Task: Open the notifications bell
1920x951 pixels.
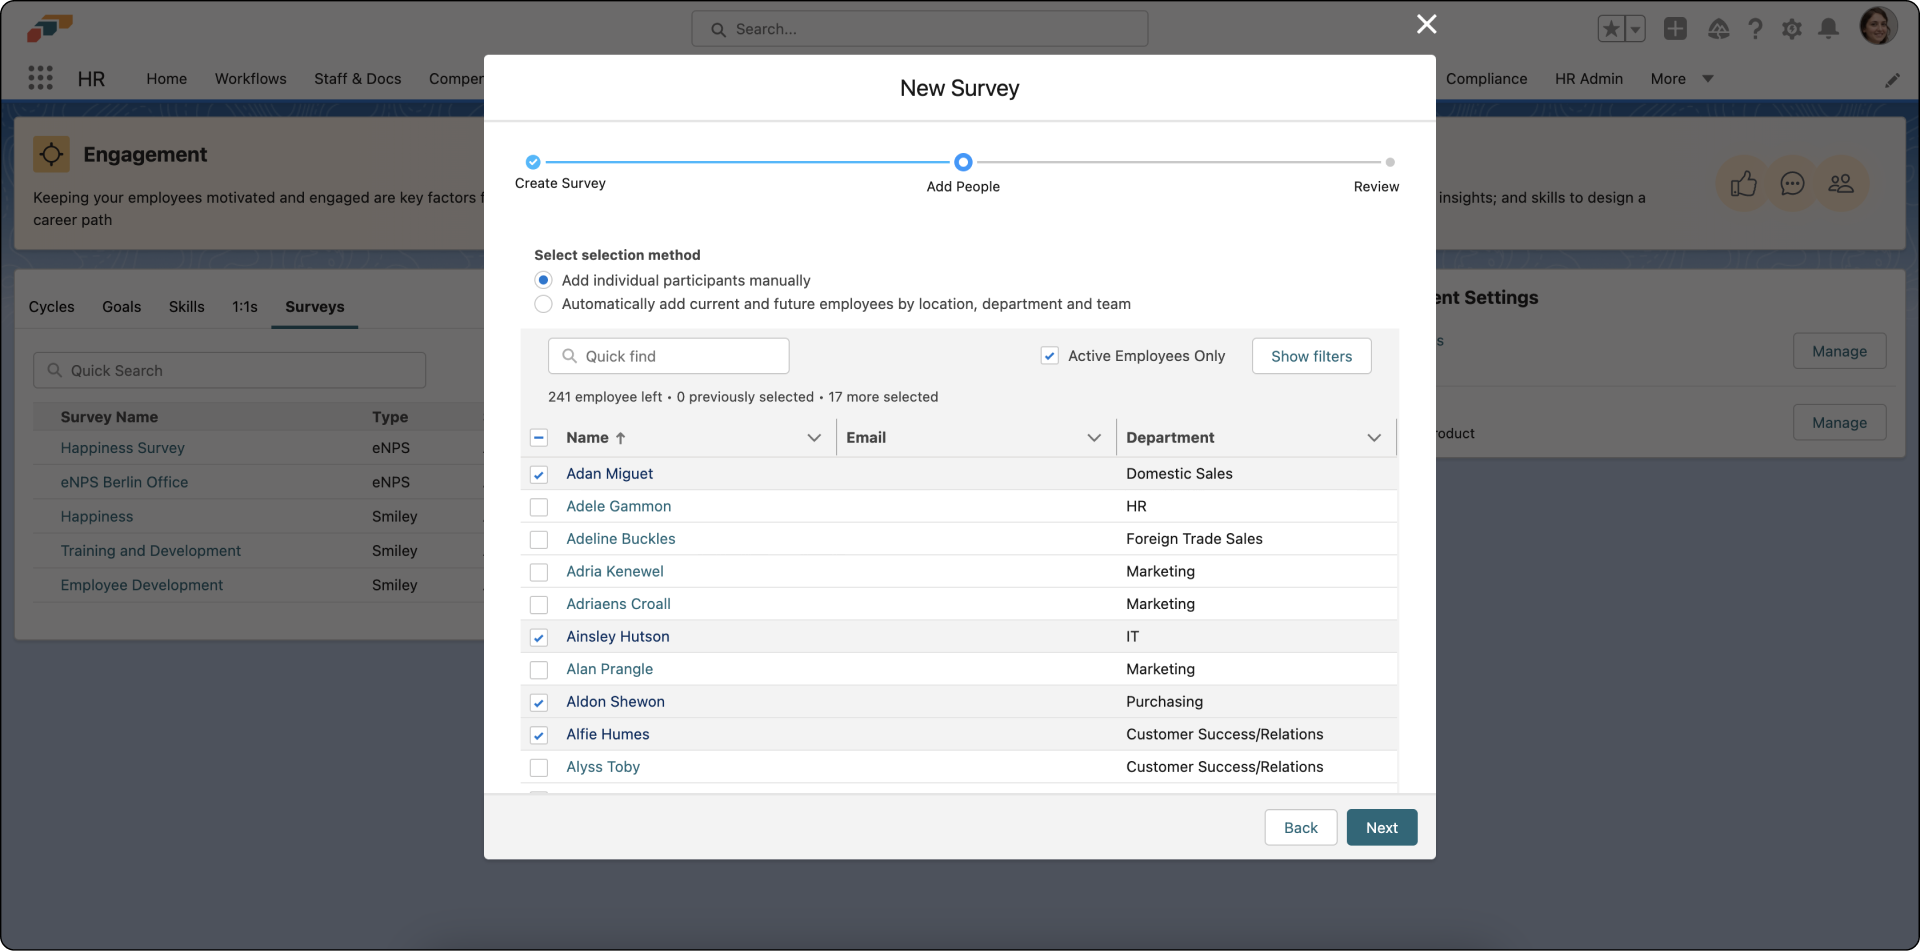Action: 1828,29
